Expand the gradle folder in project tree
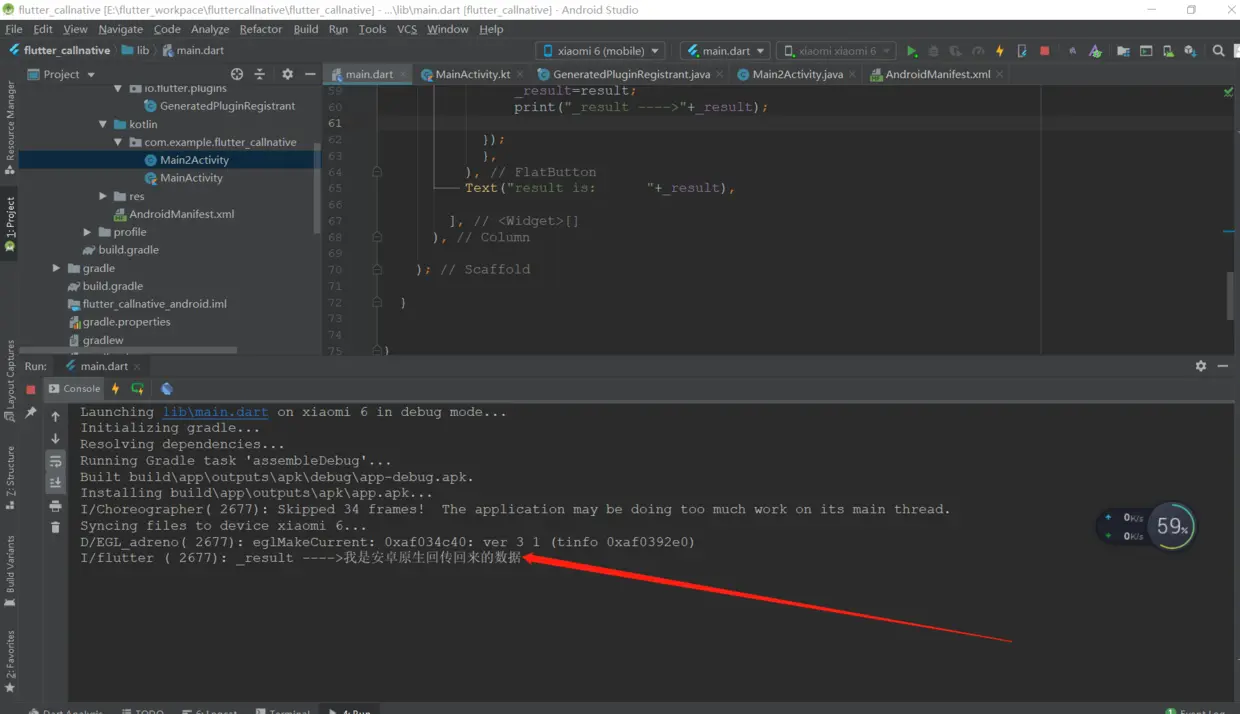The width and height of the screenshot is (1240, 714). point(57,268)
